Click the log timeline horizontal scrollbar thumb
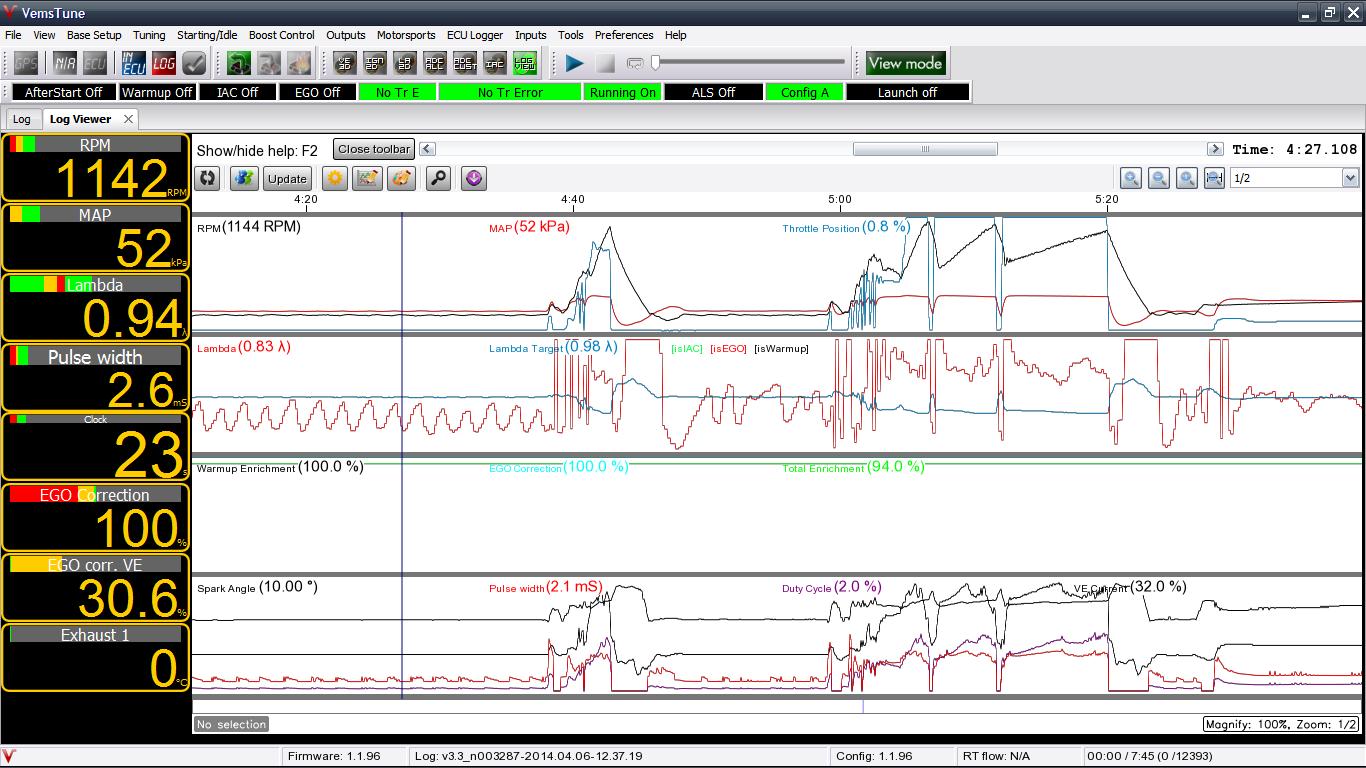Image resolution: width=1366 pixels, height=768 pixels. coord(925,149)
